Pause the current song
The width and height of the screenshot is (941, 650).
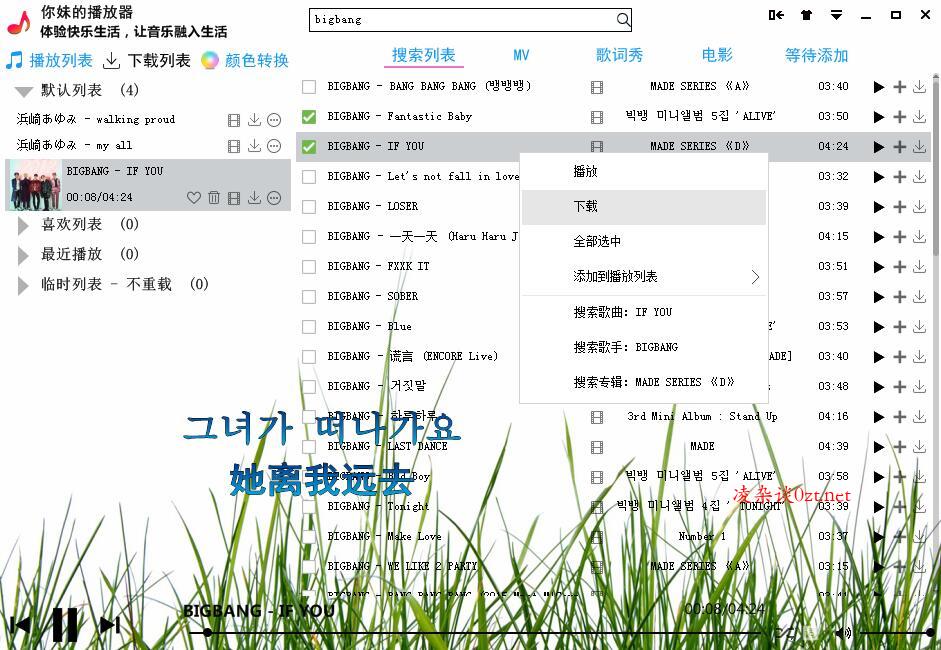(x=65, y=625)
